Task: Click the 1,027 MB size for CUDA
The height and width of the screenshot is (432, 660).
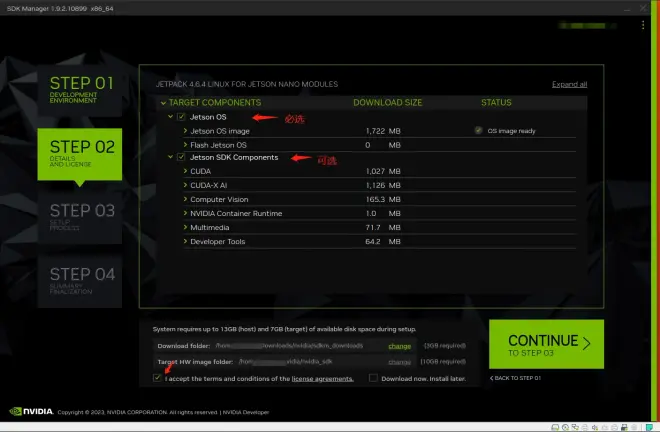Action: [383, 171]
